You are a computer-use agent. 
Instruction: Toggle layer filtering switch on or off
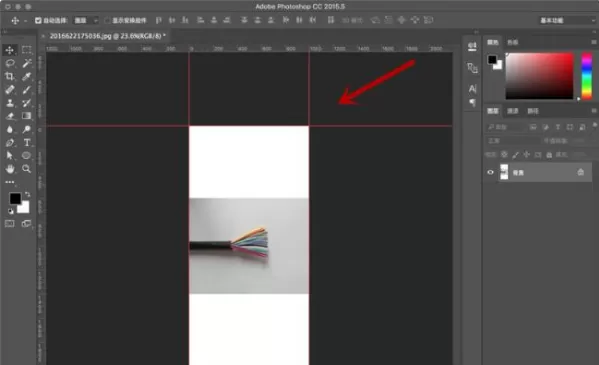[594, 126]
